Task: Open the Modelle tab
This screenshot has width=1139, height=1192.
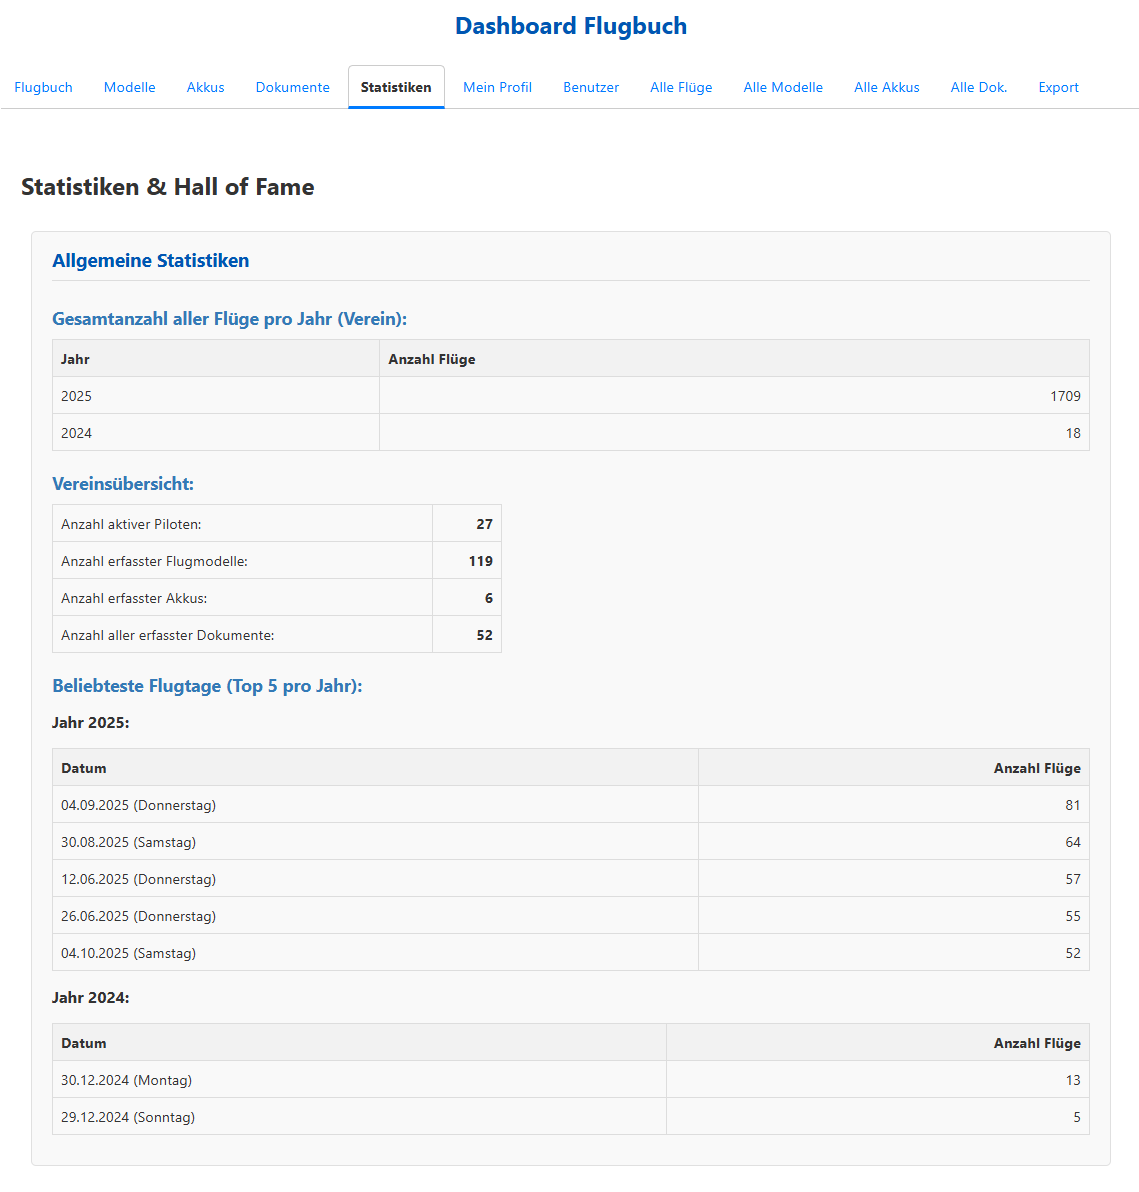Action: 129,87
